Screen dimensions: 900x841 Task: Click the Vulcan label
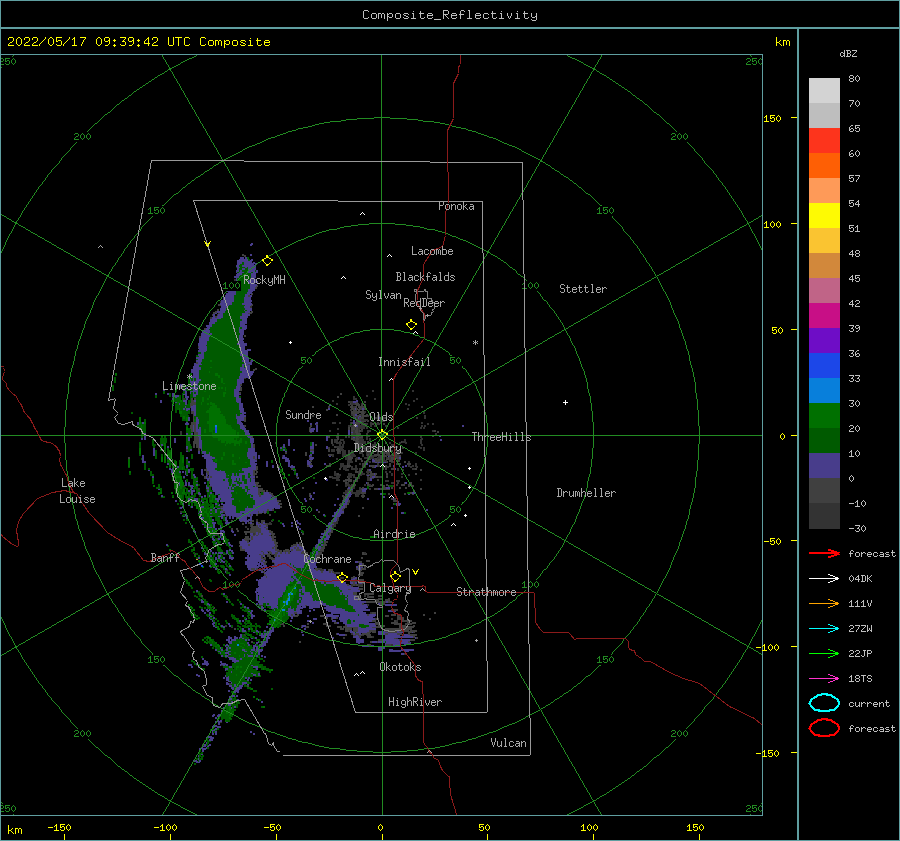click(x=509, y=743)
